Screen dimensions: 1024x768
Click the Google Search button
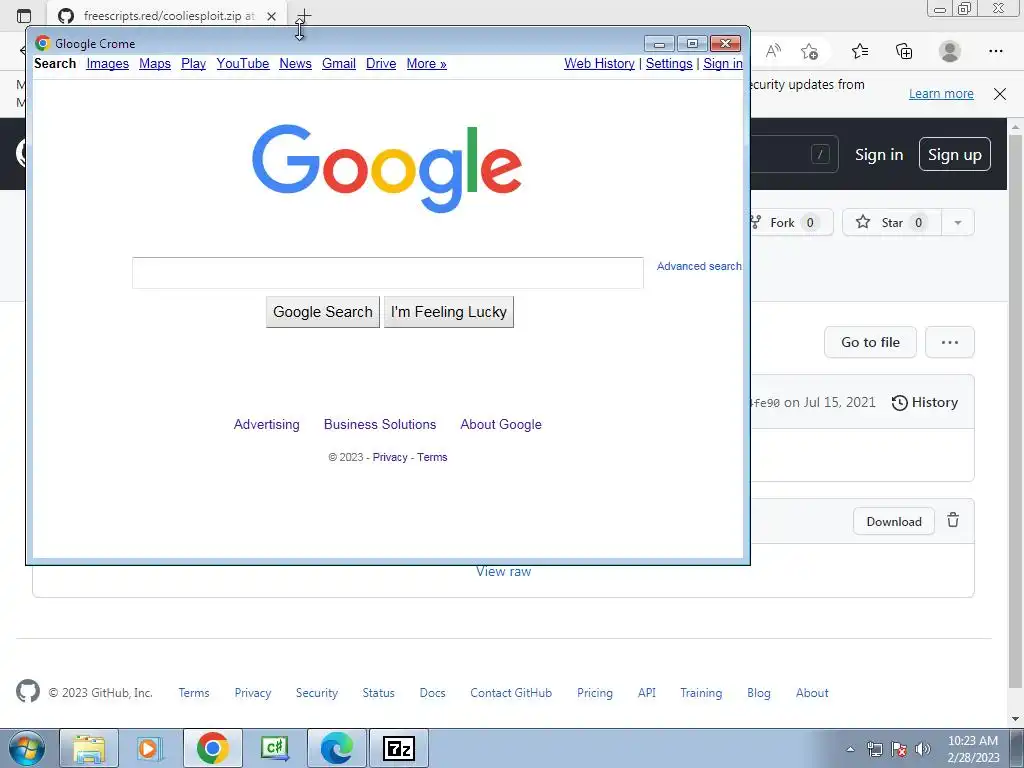323,312
